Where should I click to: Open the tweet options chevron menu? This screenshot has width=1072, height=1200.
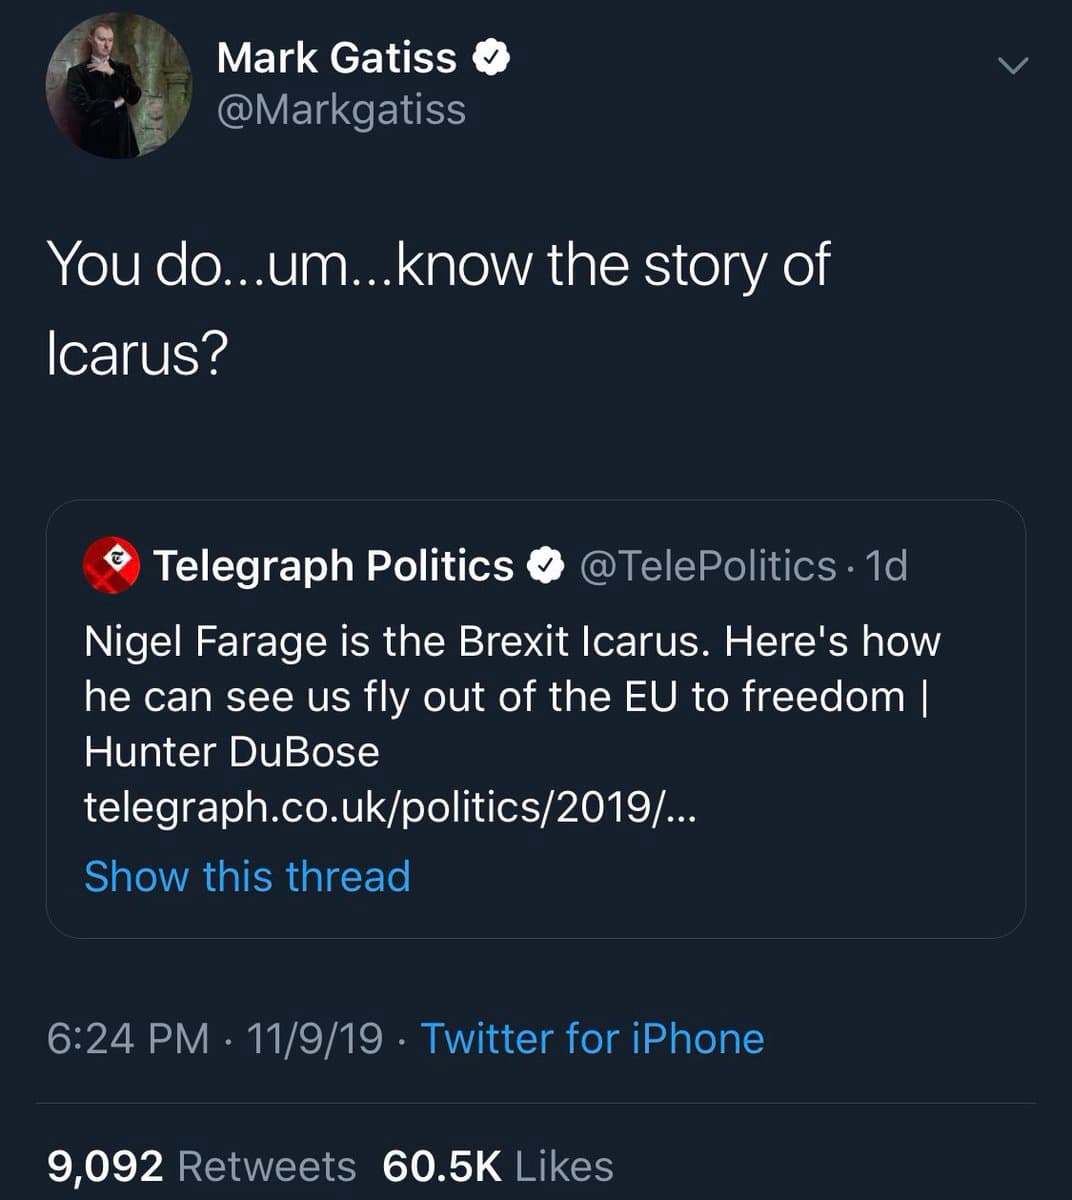[1013, 66]
